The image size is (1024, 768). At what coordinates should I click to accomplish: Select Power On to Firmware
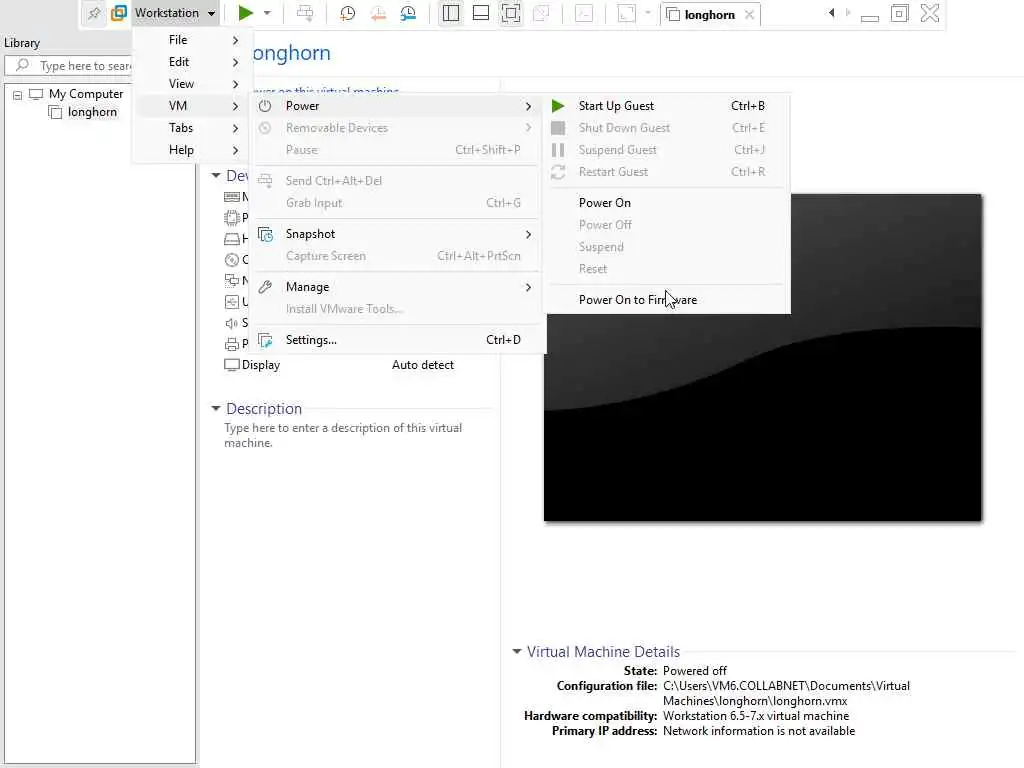click(x=668, y=300)
